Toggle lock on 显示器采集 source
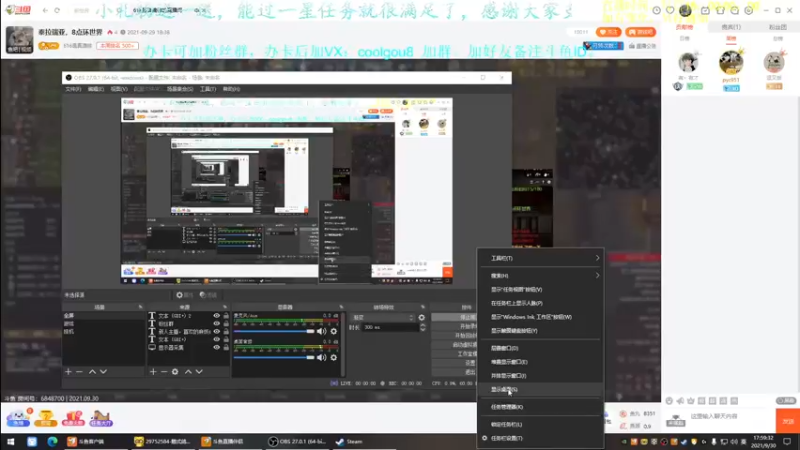This screenshot has width=800, height=450. pos(226,348)
